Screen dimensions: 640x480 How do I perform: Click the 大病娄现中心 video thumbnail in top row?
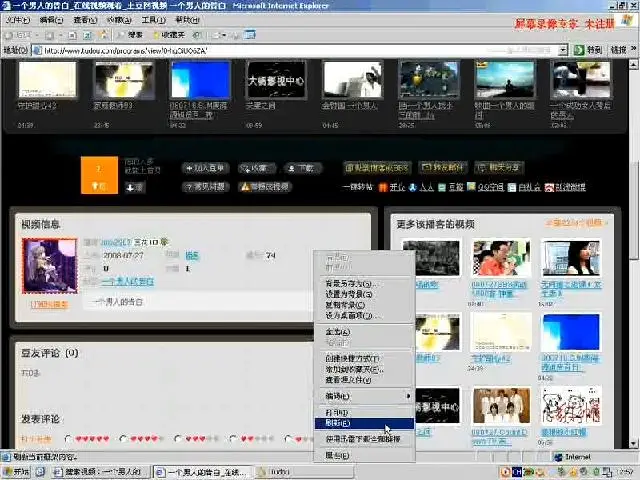pyautogui.click(x=277, y=80)
